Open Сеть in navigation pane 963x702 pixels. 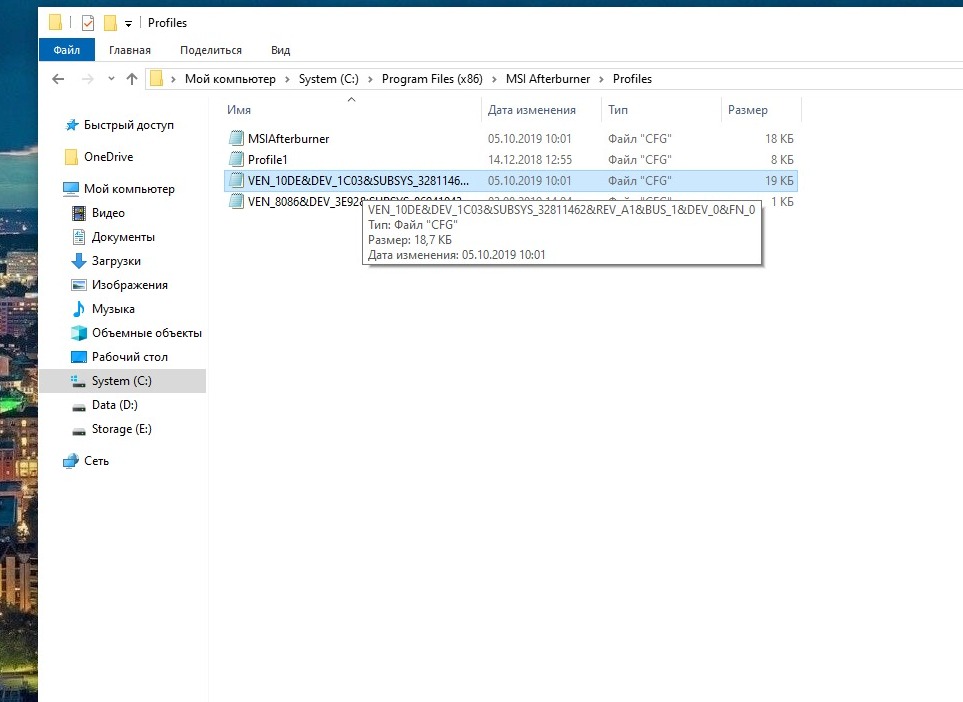point(96,461)
